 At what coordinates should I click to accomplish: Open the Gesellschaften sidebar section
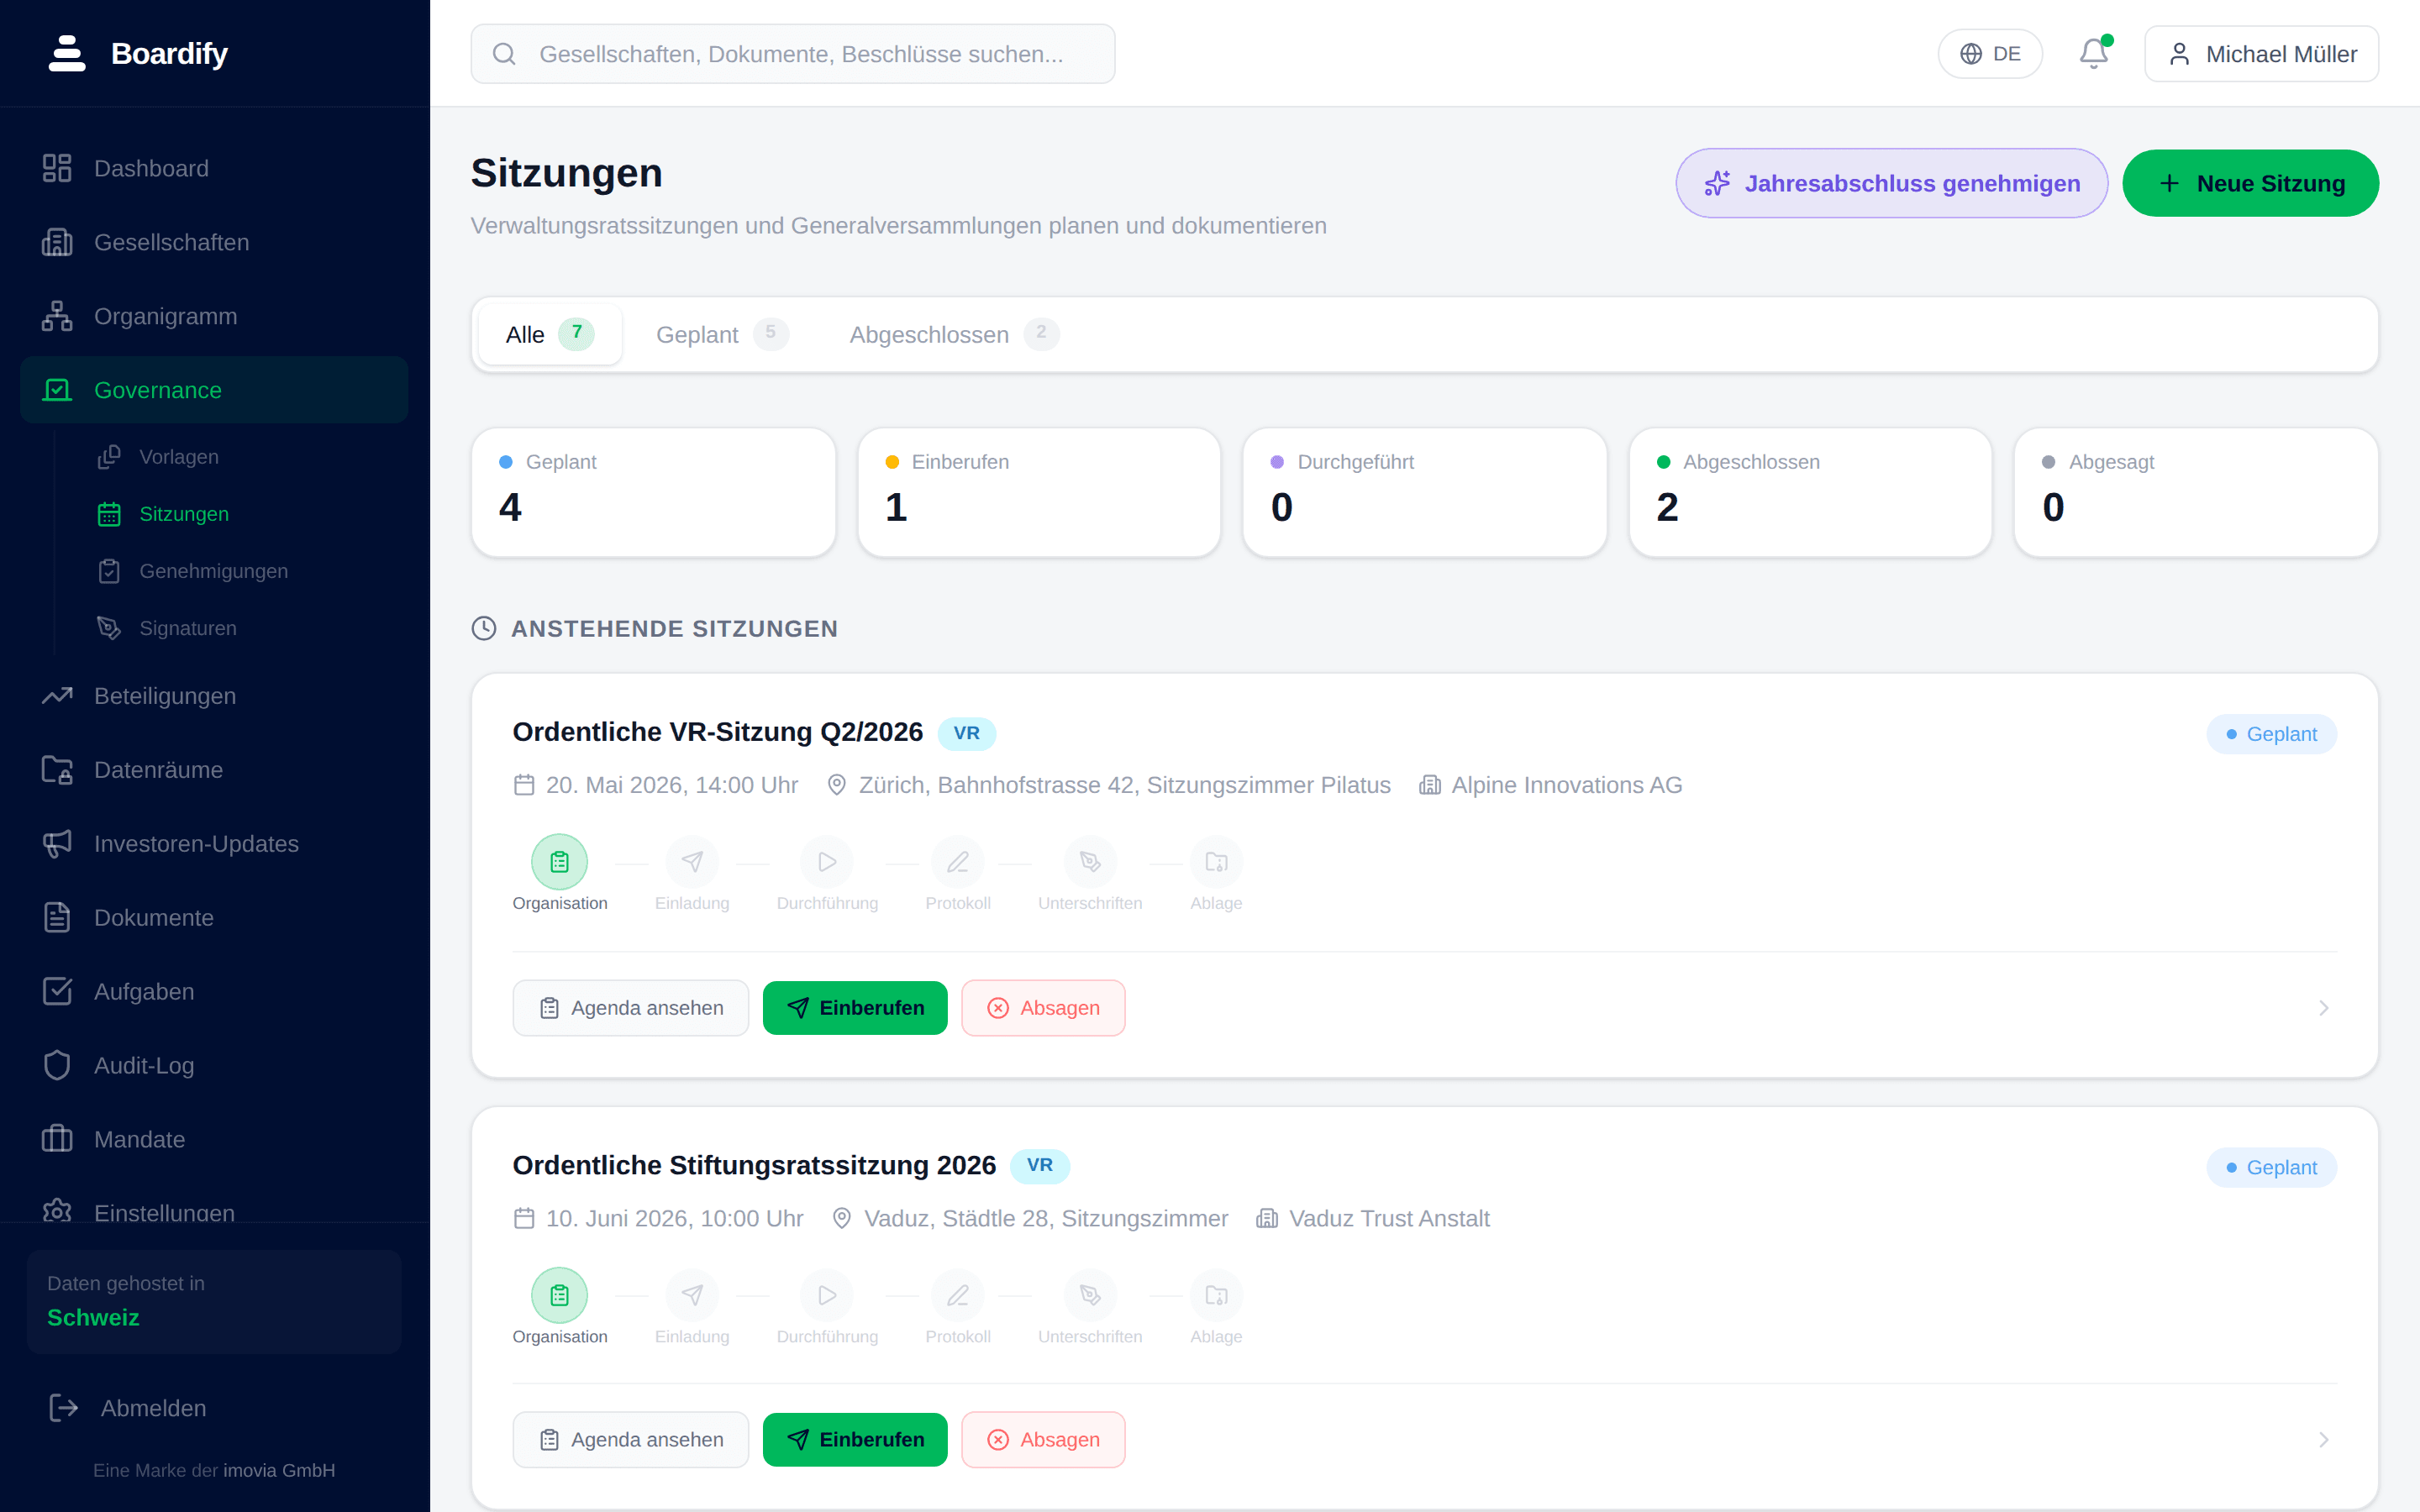click(214, 242)
